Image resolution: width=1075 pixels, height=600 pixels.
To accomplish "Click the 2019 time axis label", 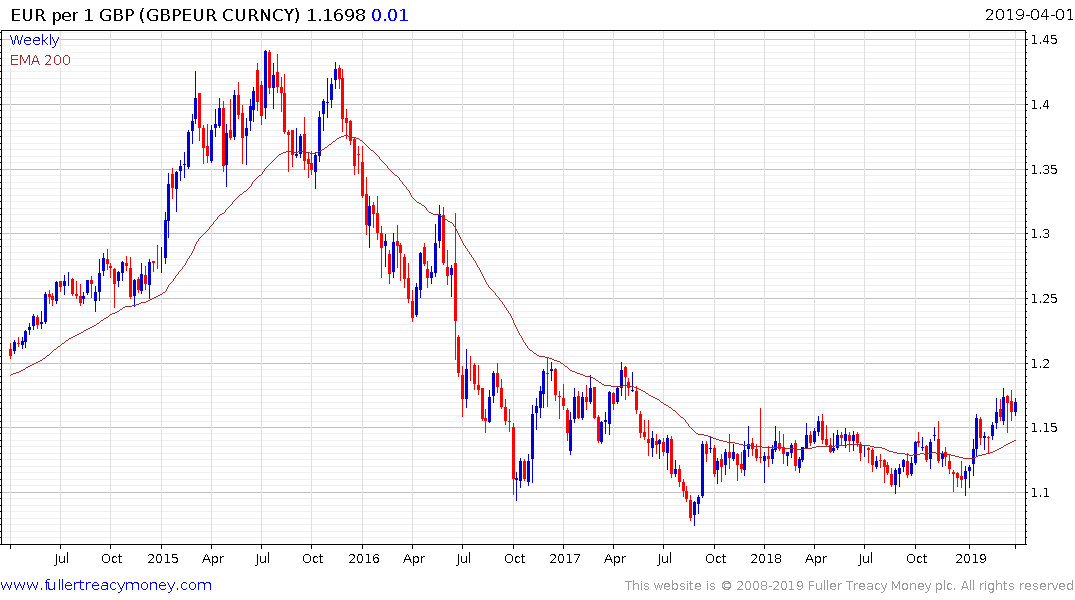I will coord(970,558).
